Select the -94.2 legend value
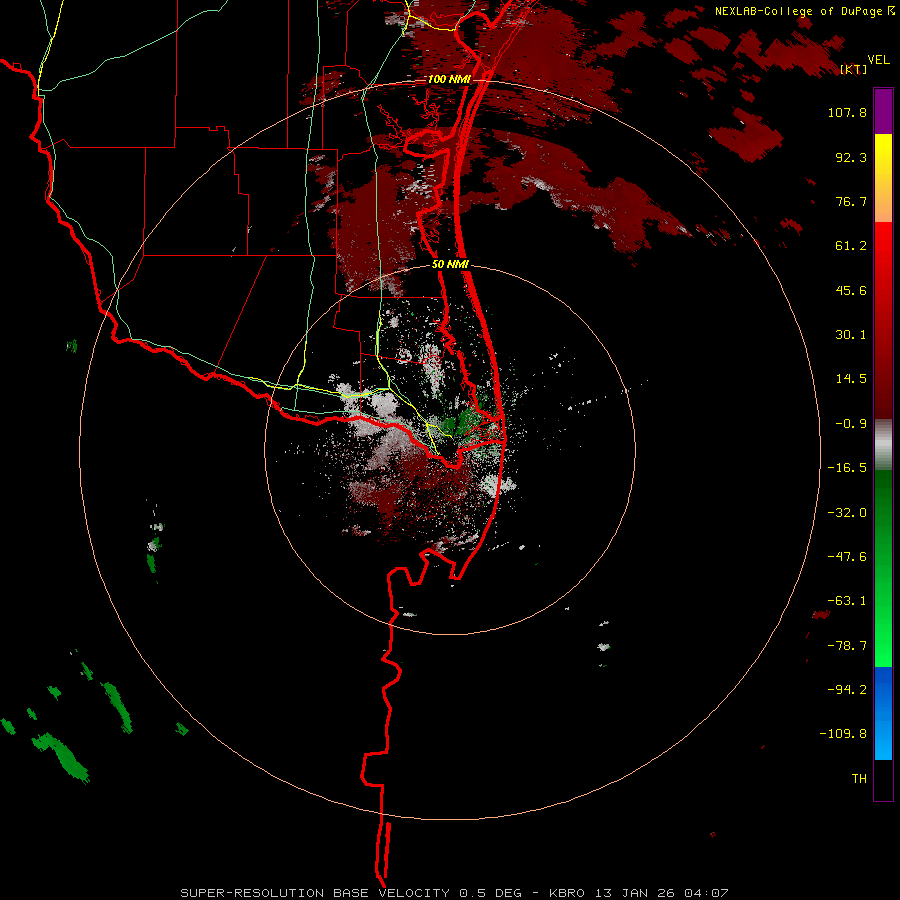 point(847,690)
